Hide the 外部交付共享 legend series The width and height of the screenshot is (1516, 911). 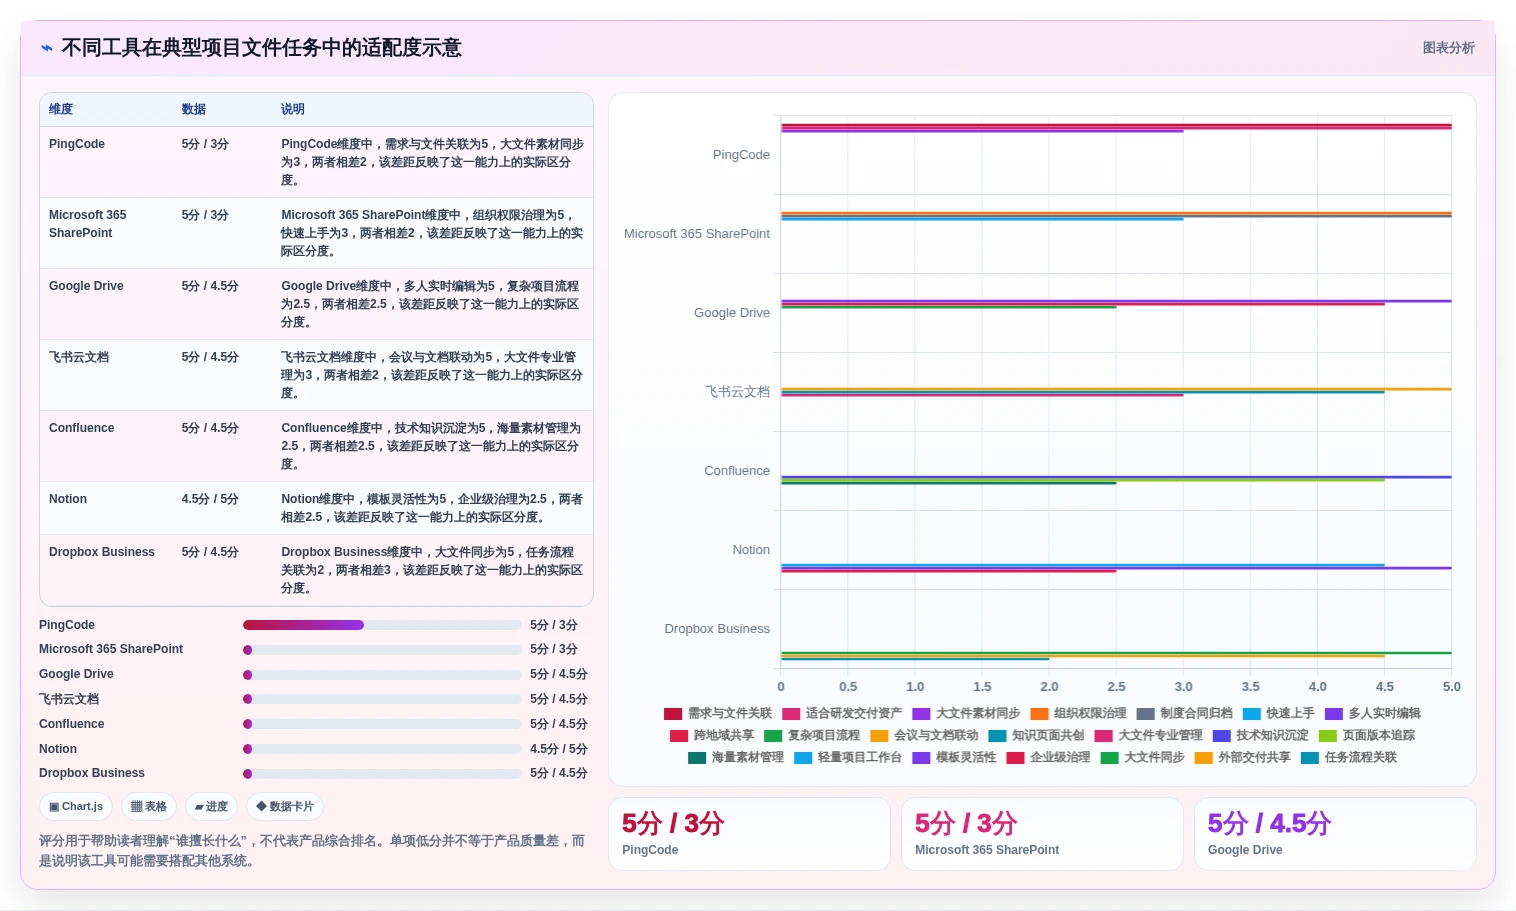[x=1242, y=757]
